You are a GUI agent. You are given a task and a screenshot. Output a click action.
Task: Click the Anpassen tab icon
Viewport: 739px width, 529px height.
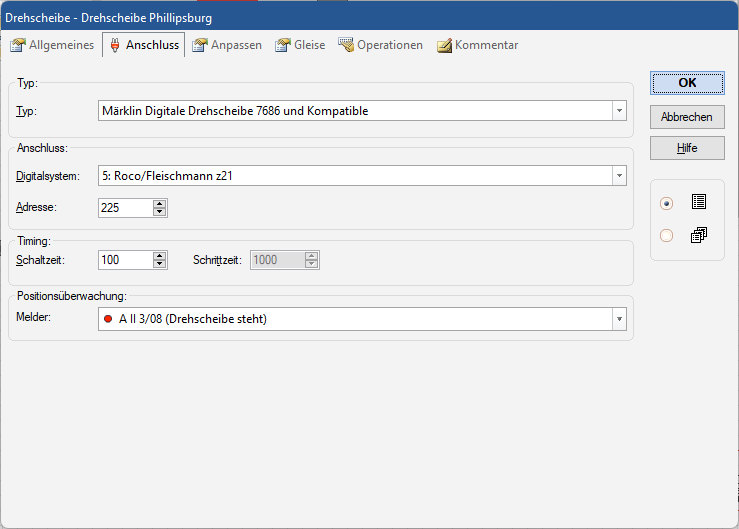click(200, 45)
